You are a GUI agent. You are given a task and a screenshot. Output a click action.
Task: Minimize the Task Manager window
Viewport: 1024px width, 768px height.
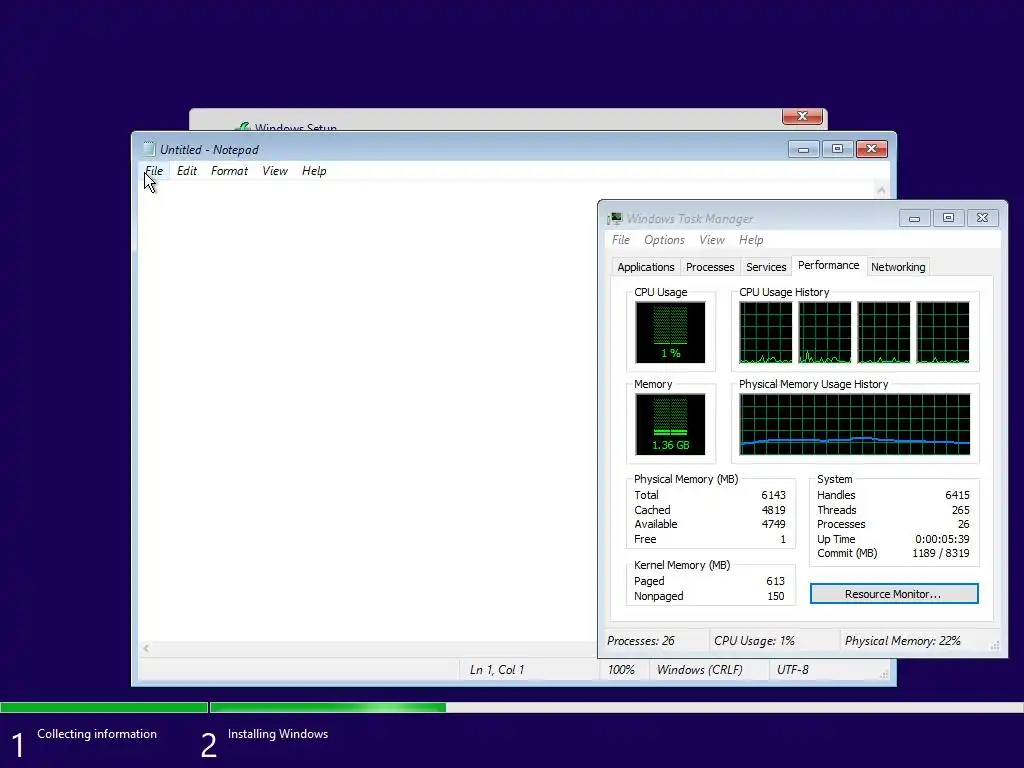(x=914, y=218)
